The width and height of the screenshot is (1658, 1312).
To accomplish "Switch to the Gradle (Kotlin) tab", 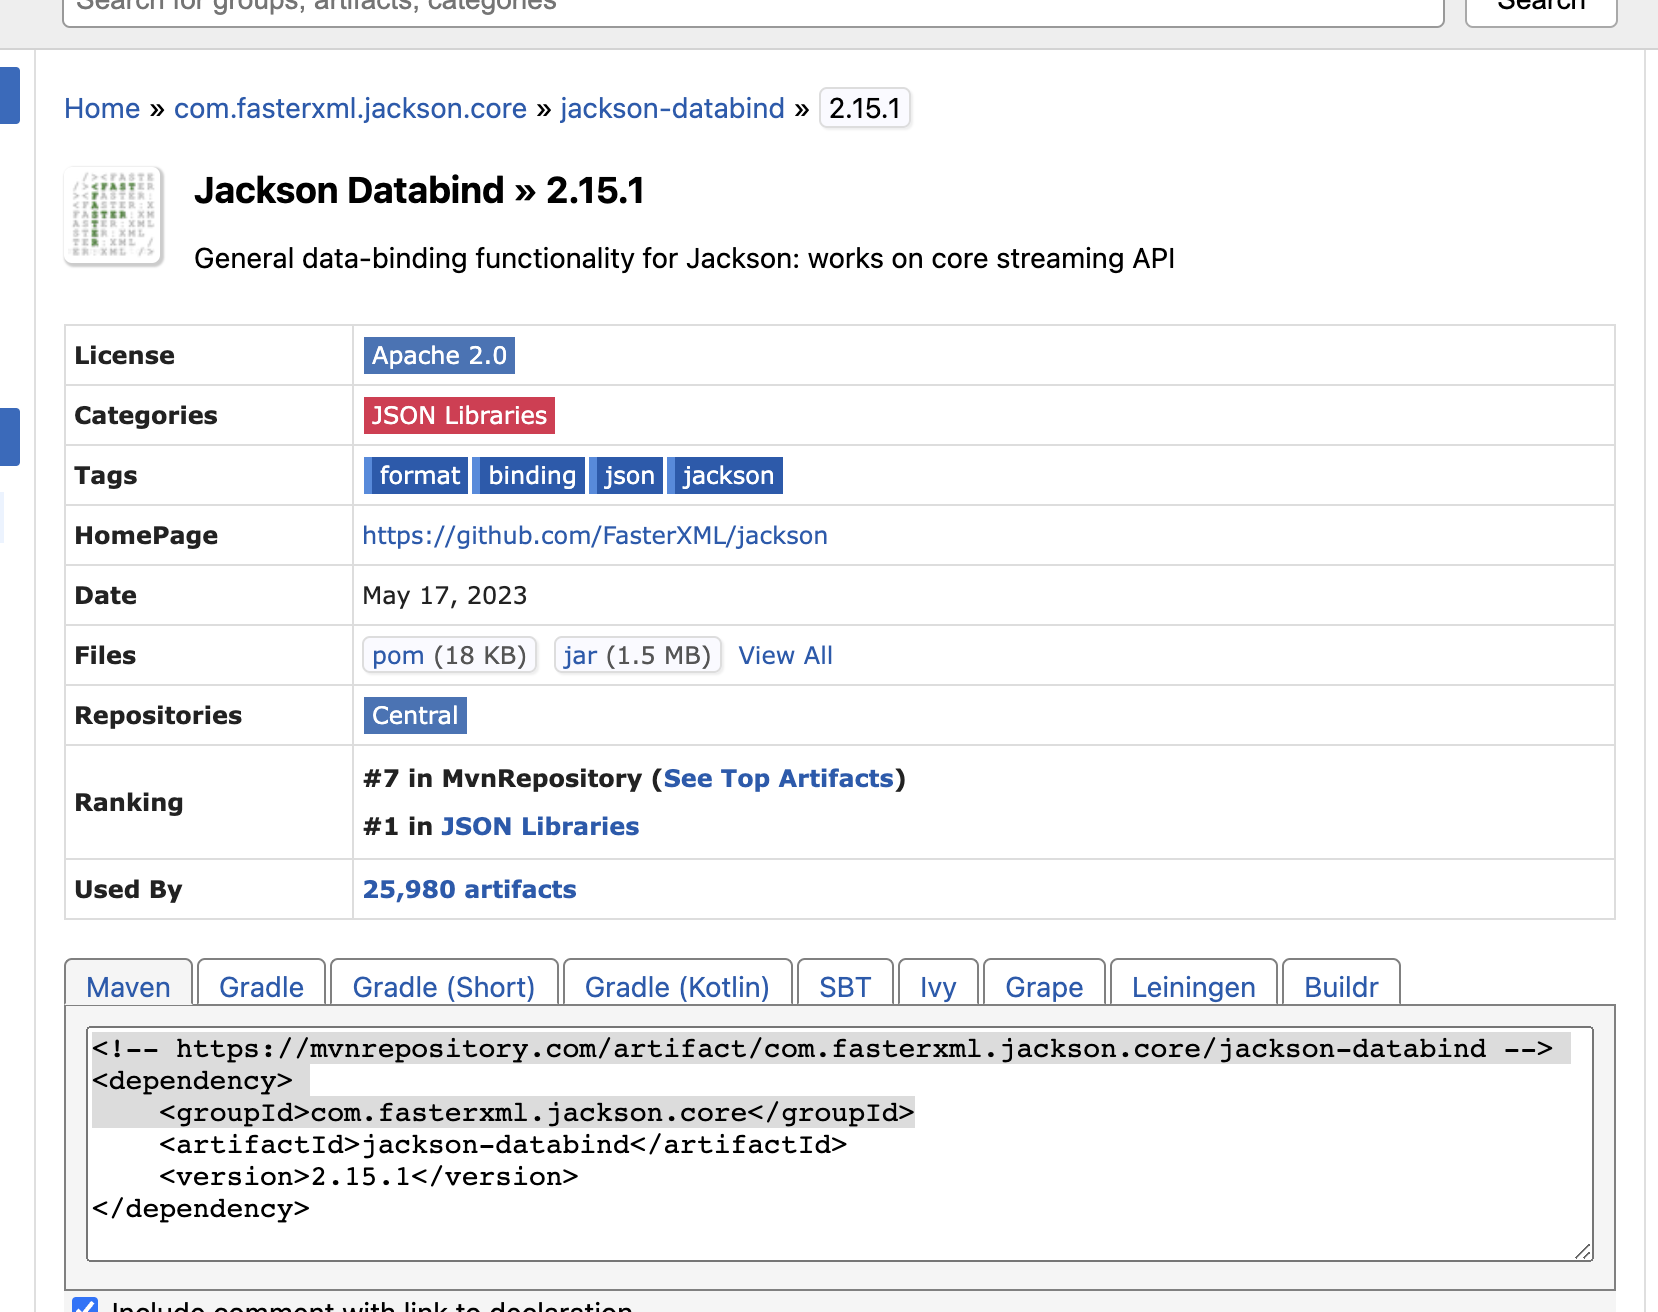I will point(677,983).
